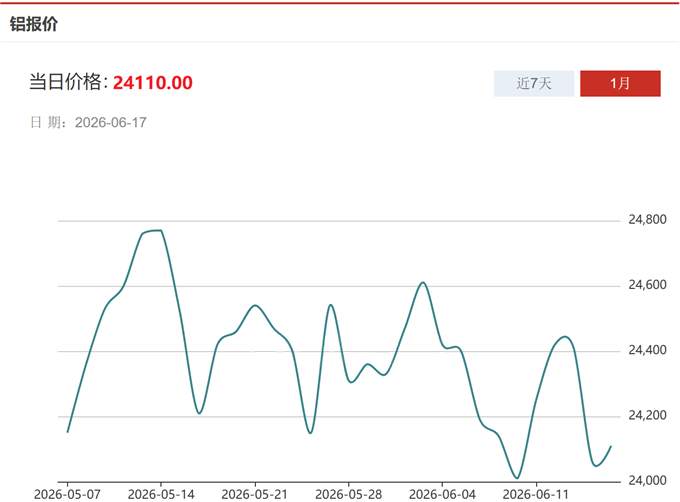Click x-axis label 2026-05-21
Image resolution: width=680 pixels, height=502 pixels.
(255, 494)
